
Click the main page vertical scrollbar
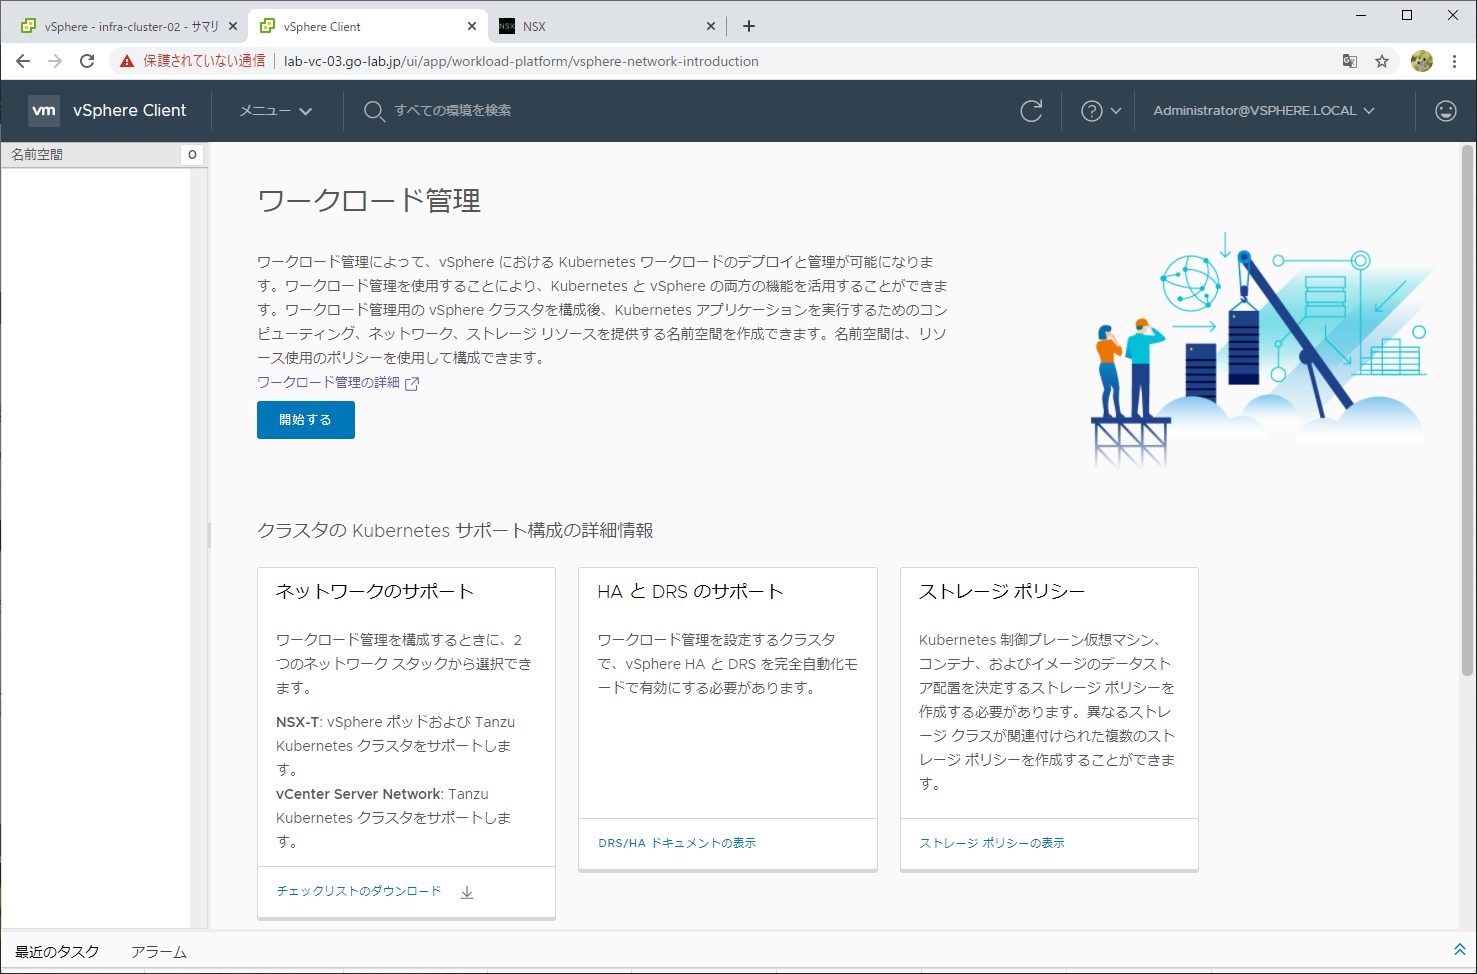click(x=1468, y=410)
